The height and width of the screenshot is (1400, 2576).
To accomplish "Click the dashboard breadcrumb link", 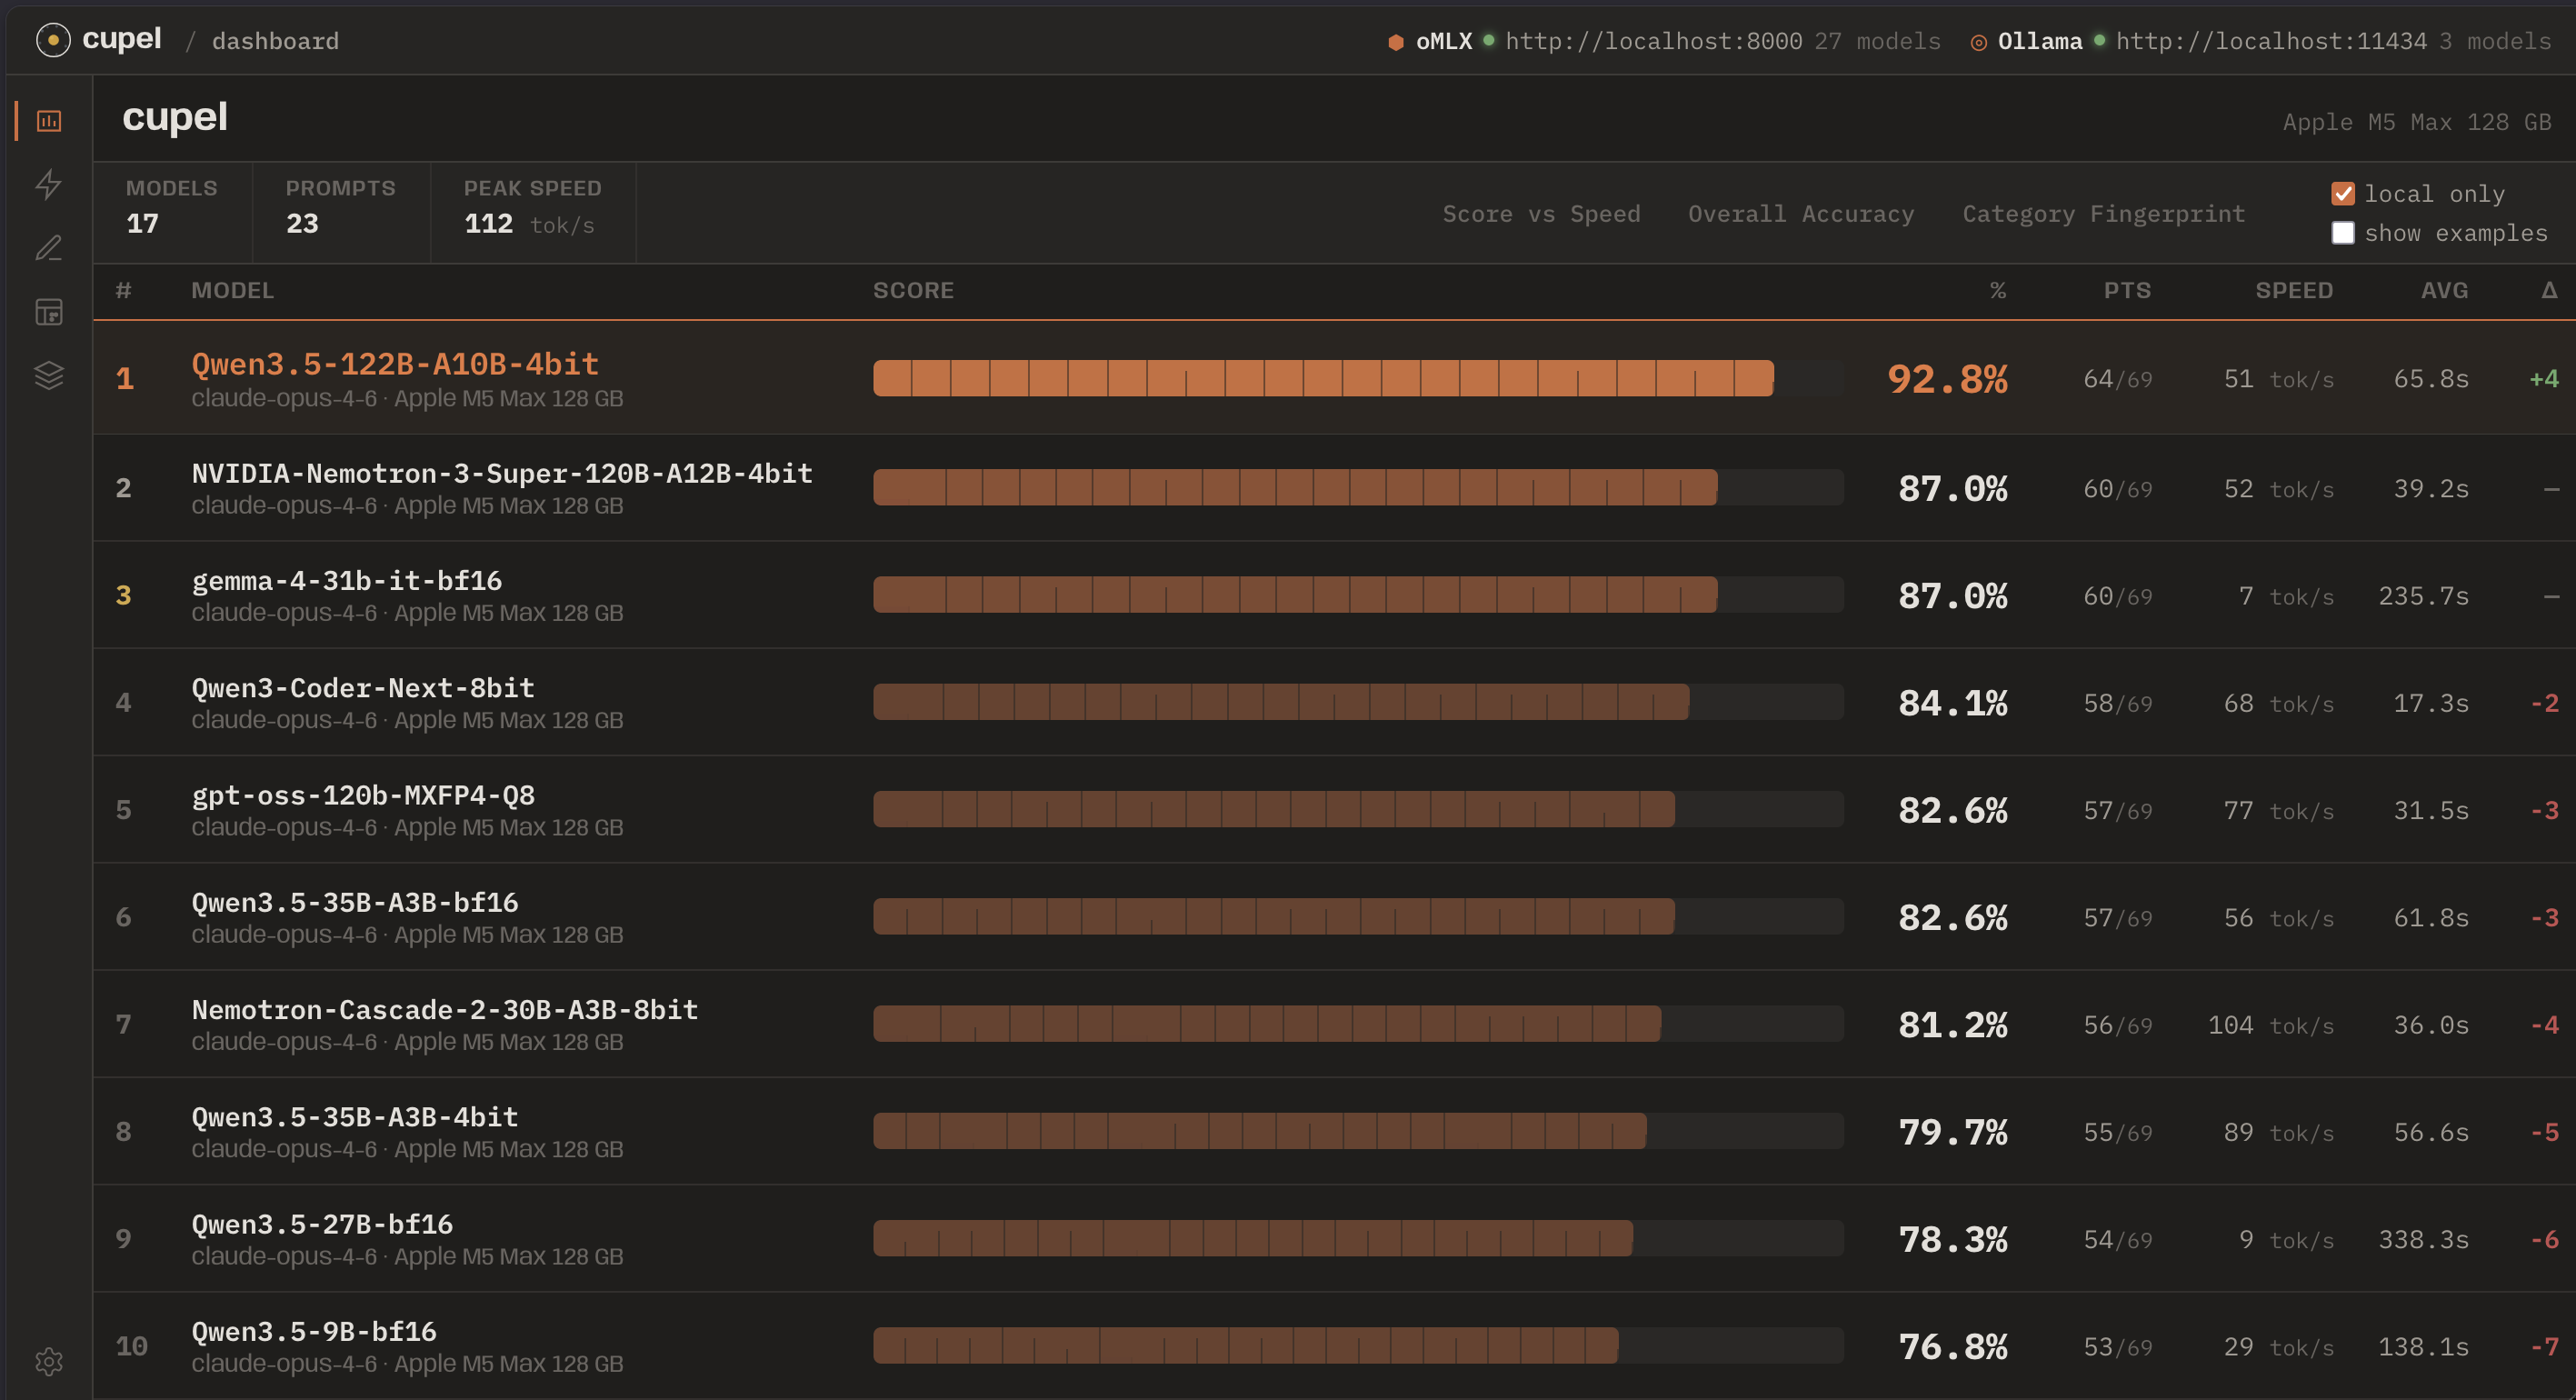I will [x=275, y=41].
